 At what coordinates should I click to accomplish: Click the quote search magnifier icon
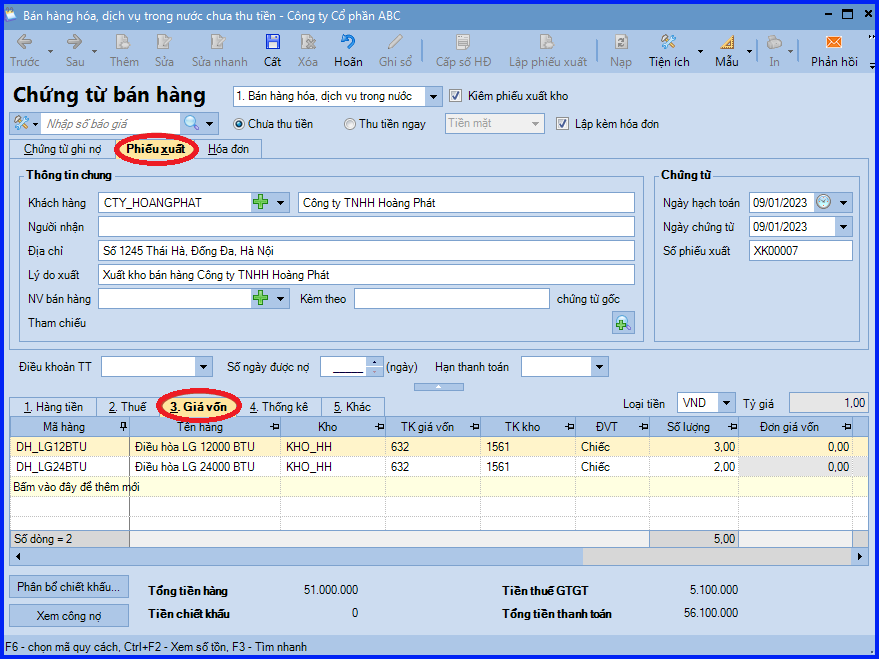[192, 123]
